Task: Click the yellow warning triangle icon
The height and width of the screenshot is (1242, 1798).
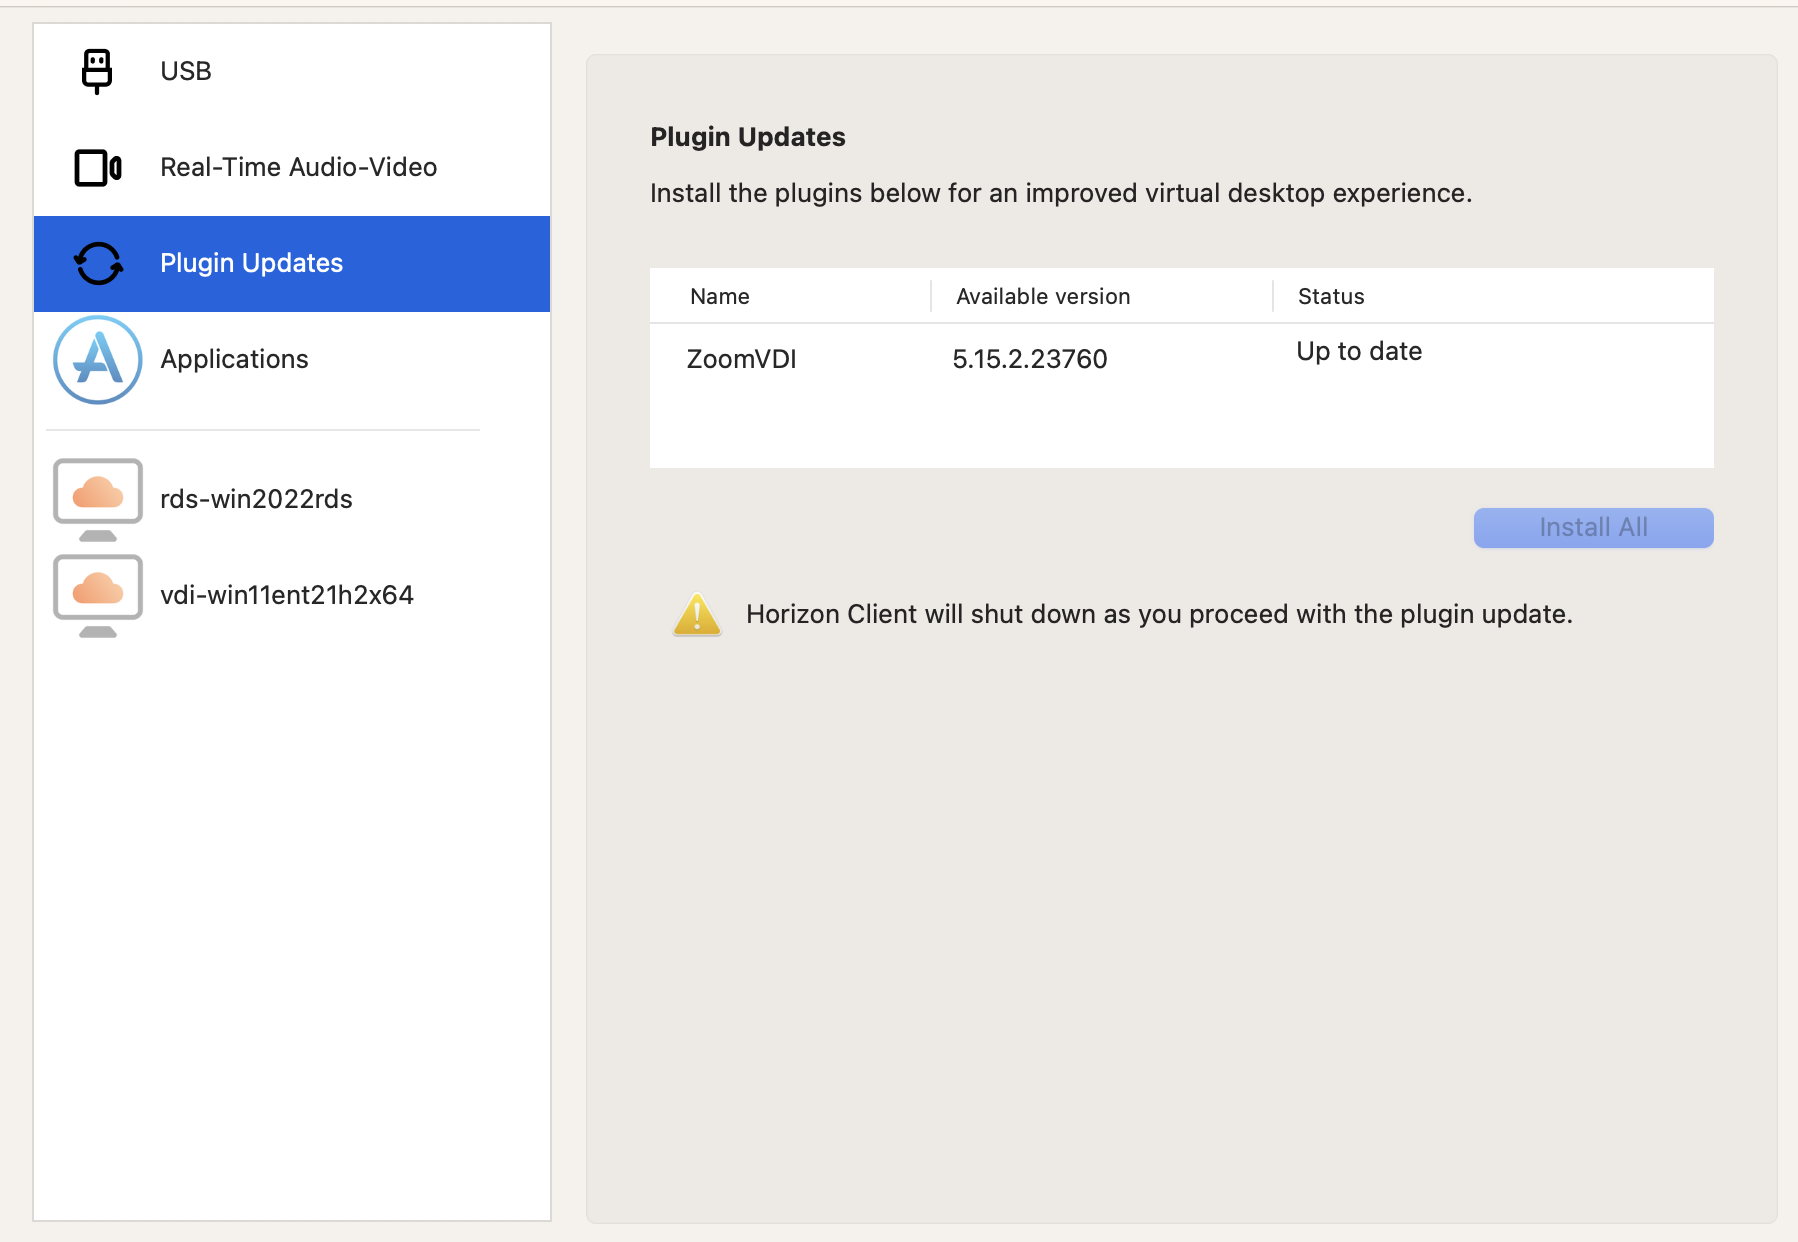Action: click(x=696, y=614)
